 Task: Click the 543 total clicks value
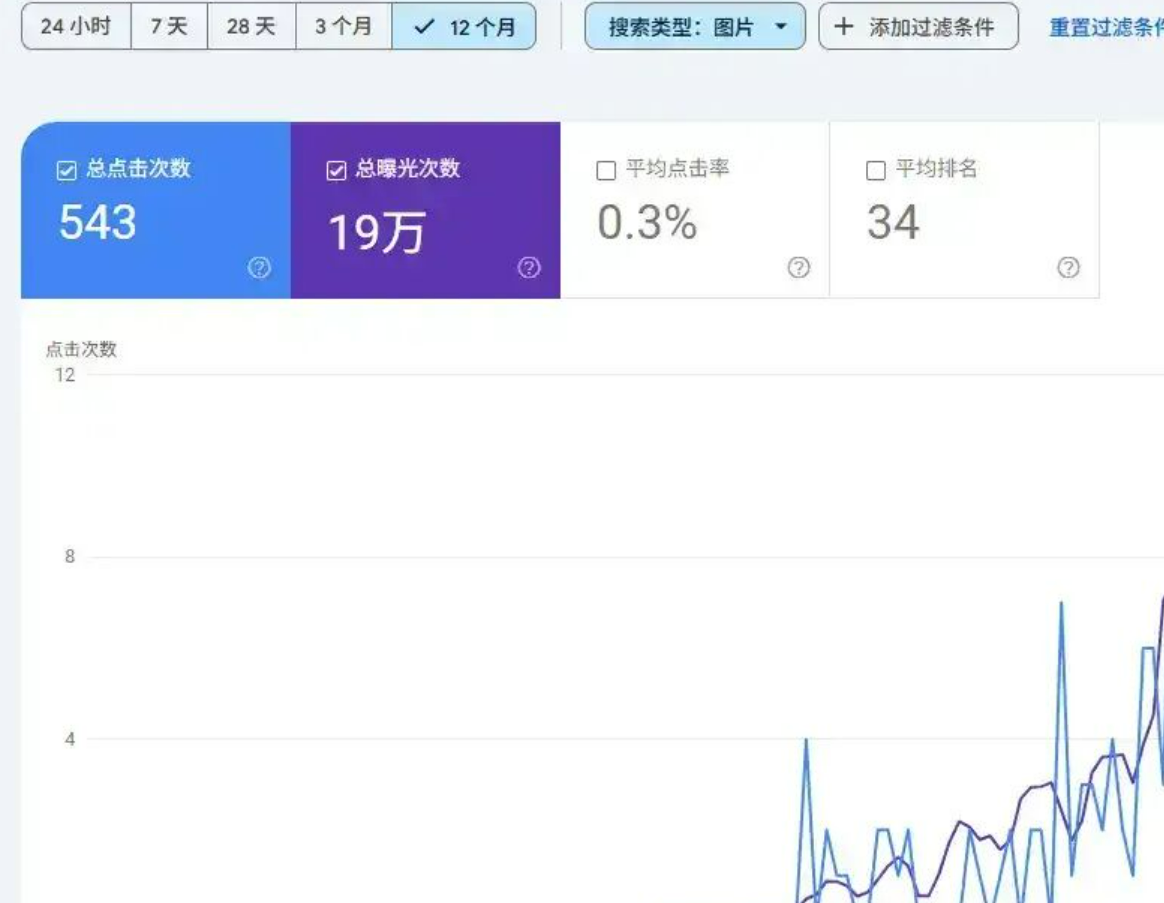tap(98, 223)
